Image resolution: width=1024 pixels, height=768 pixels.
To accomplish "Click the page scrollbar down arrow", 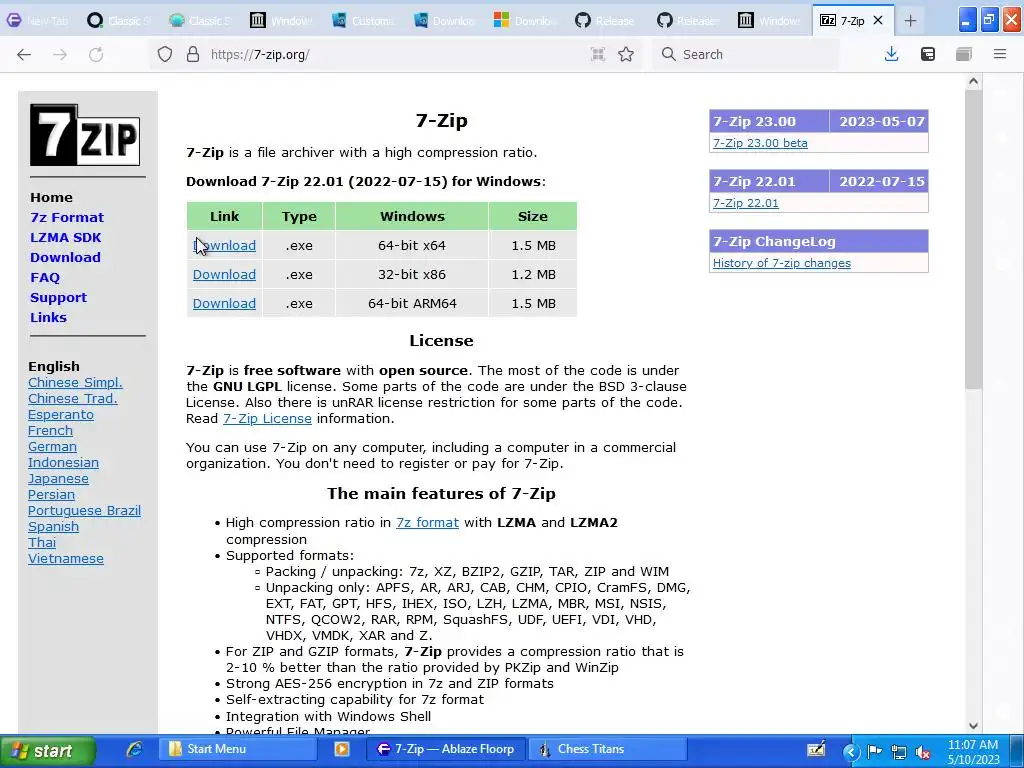I will [973, 726].
